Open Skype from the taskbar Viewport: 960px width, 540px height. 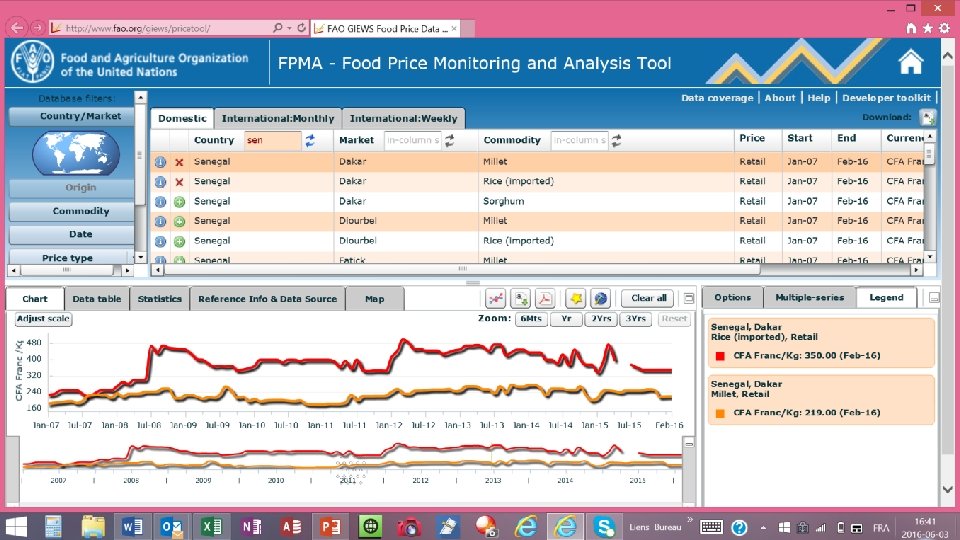point(604,526)
